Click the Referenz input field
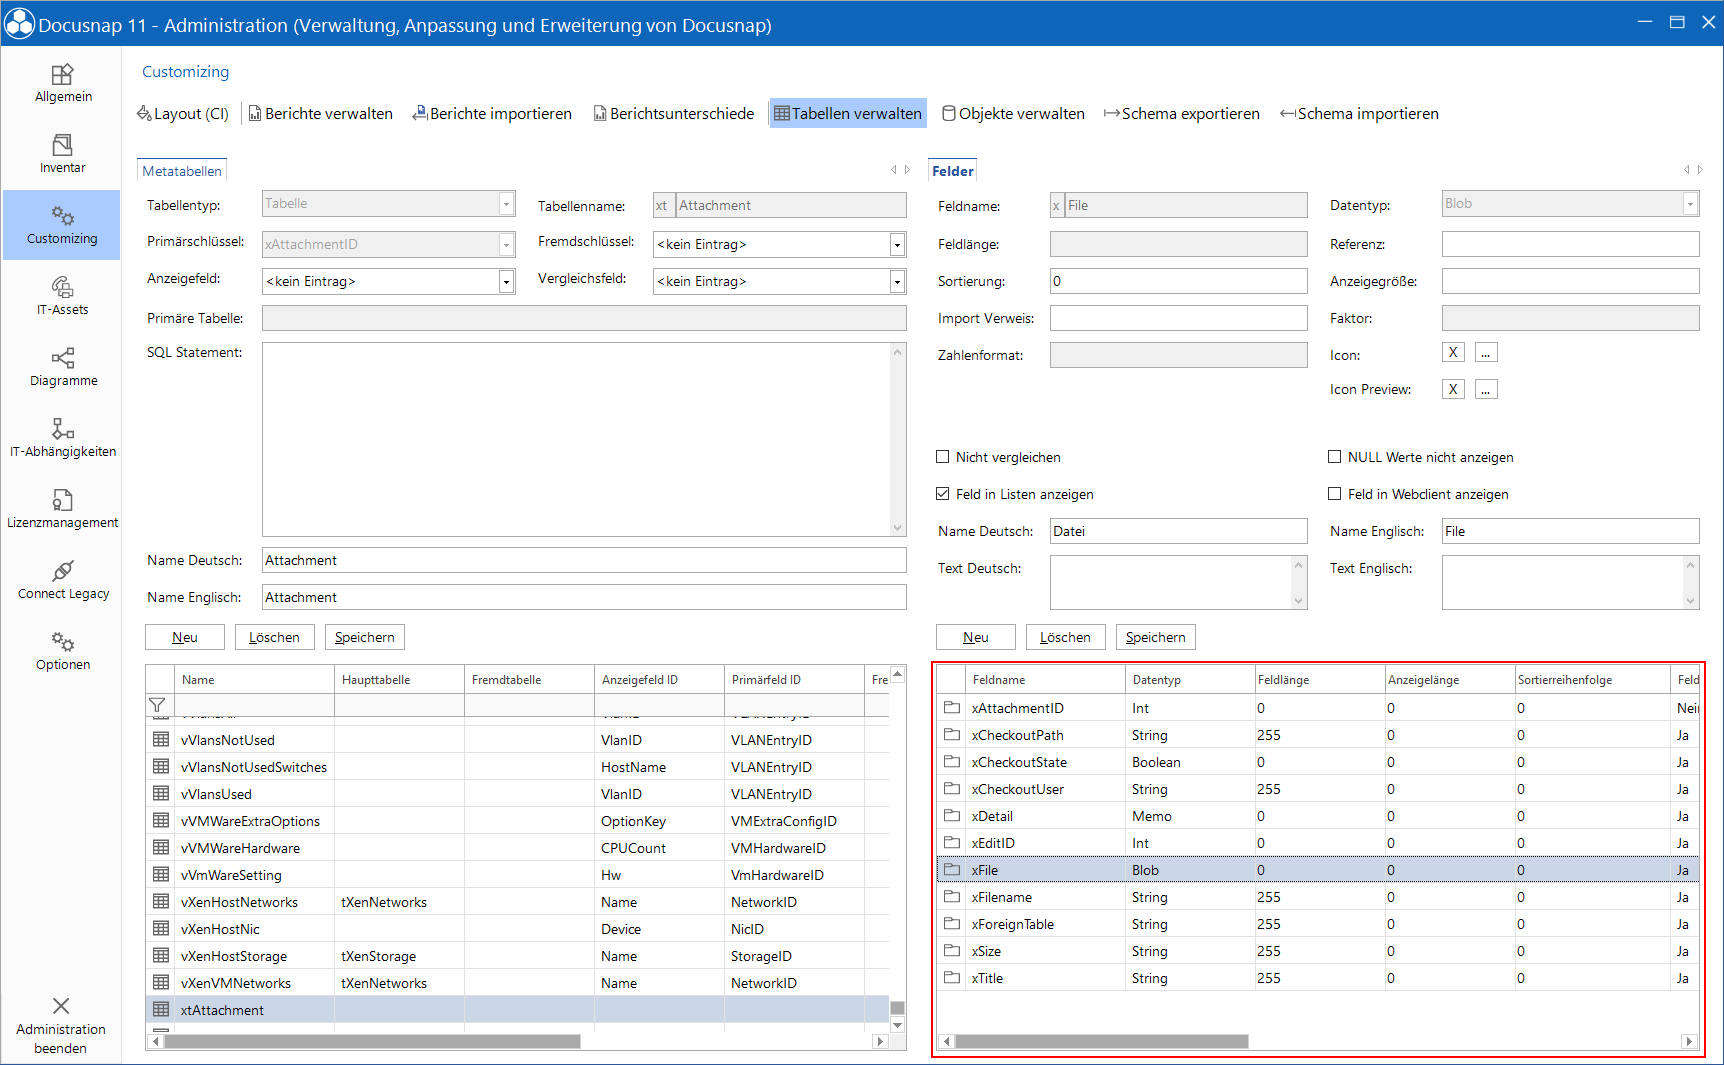Image resolution: width=1724 pixels, height=1065 pixels. [x=1570, y=244]
